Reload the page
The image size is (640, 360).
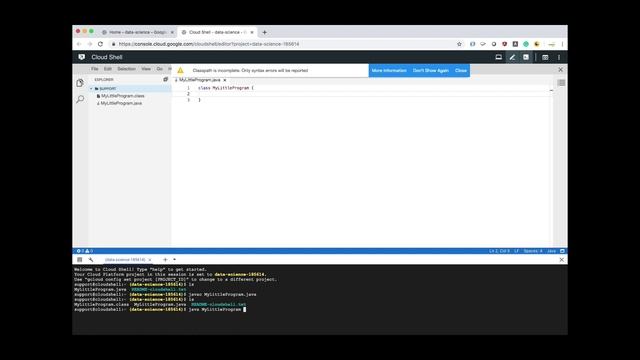(x=100, y=44)
